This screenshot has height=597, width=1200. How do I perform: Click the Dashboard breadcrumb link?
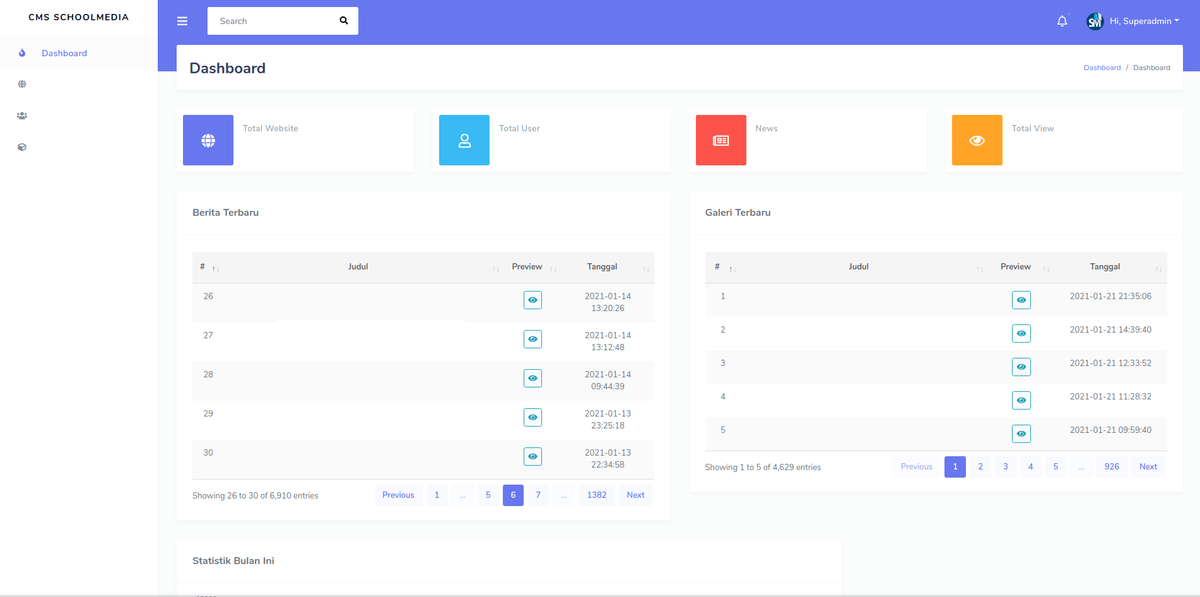tap(1102, 68)
